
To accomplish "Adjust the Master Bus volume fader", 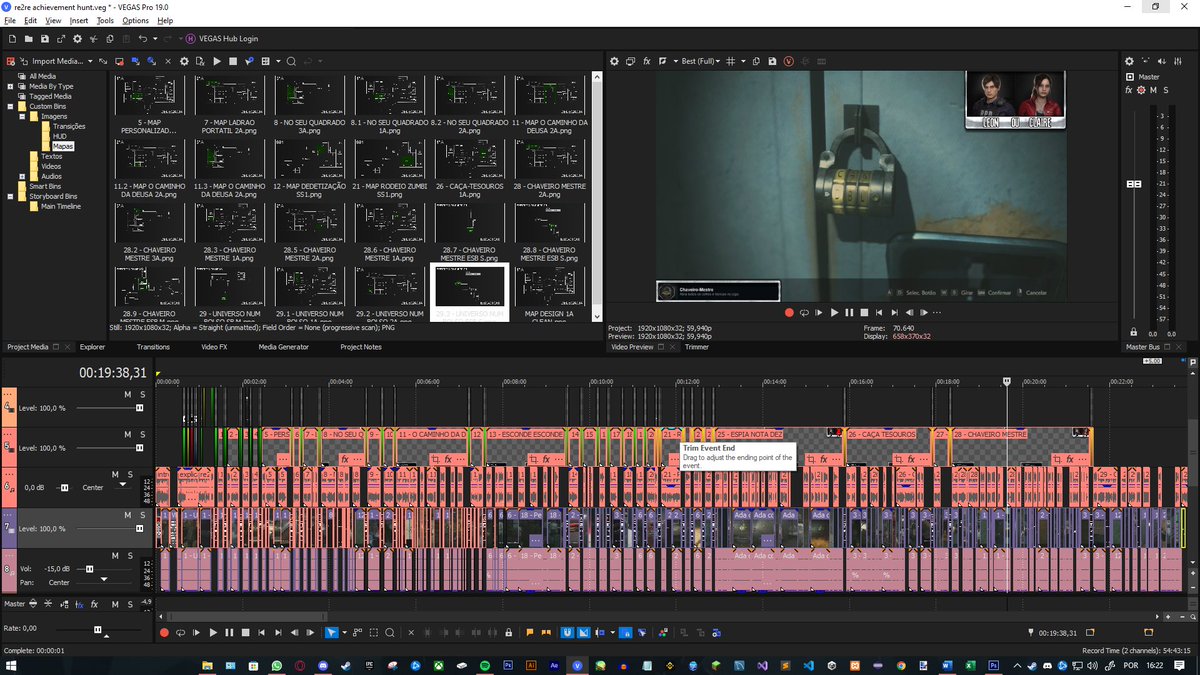I will click(x=1134, y=184).
